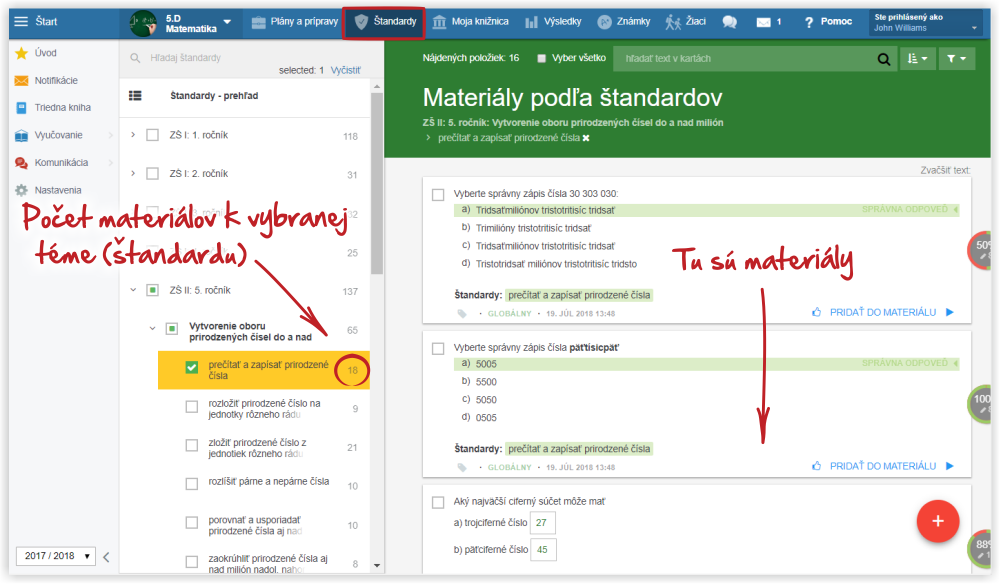Click the magnifier icon in Hľadaj štandardy
Viewport: 1000px width, 584px height.
135,58
